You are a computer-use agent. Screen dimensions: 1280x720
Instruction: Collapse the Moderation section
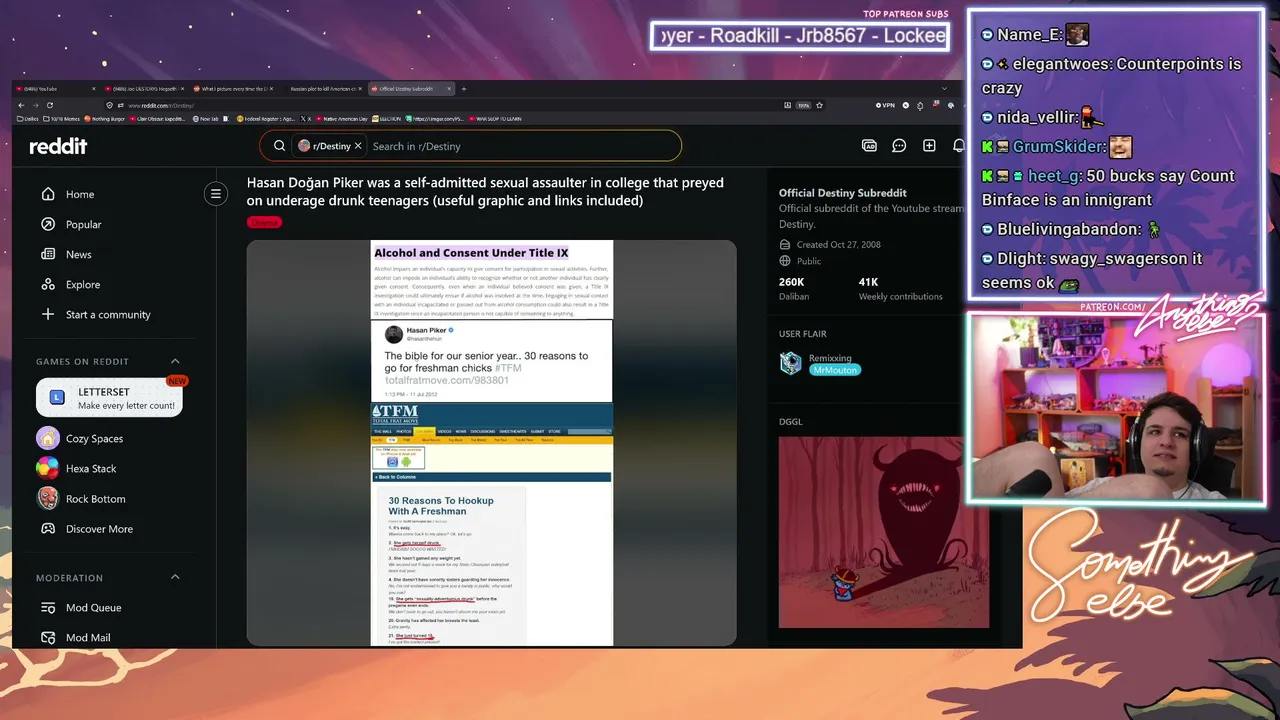175,577
